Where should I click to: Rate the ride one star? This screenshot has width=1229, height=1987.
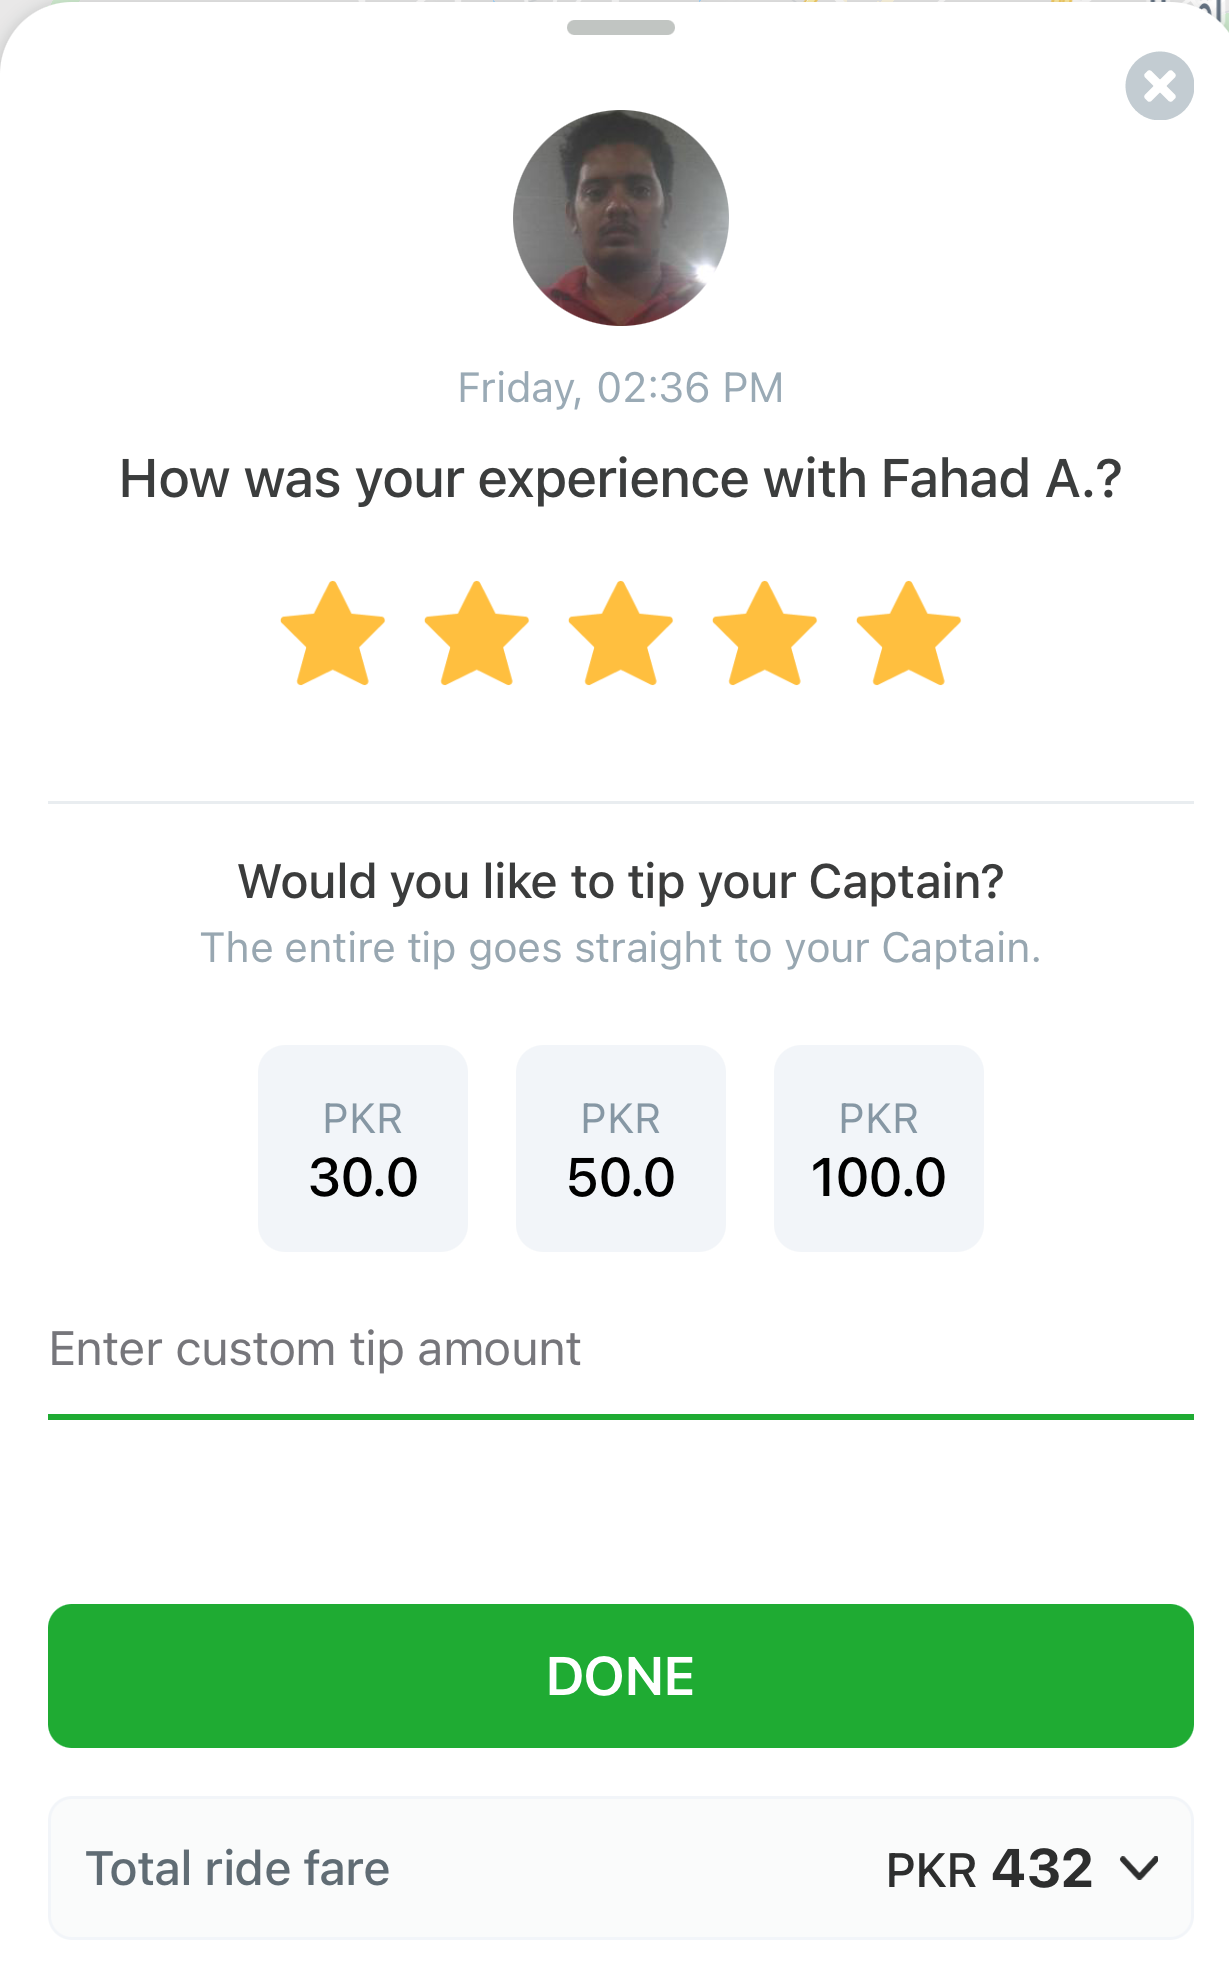[333, 635]
